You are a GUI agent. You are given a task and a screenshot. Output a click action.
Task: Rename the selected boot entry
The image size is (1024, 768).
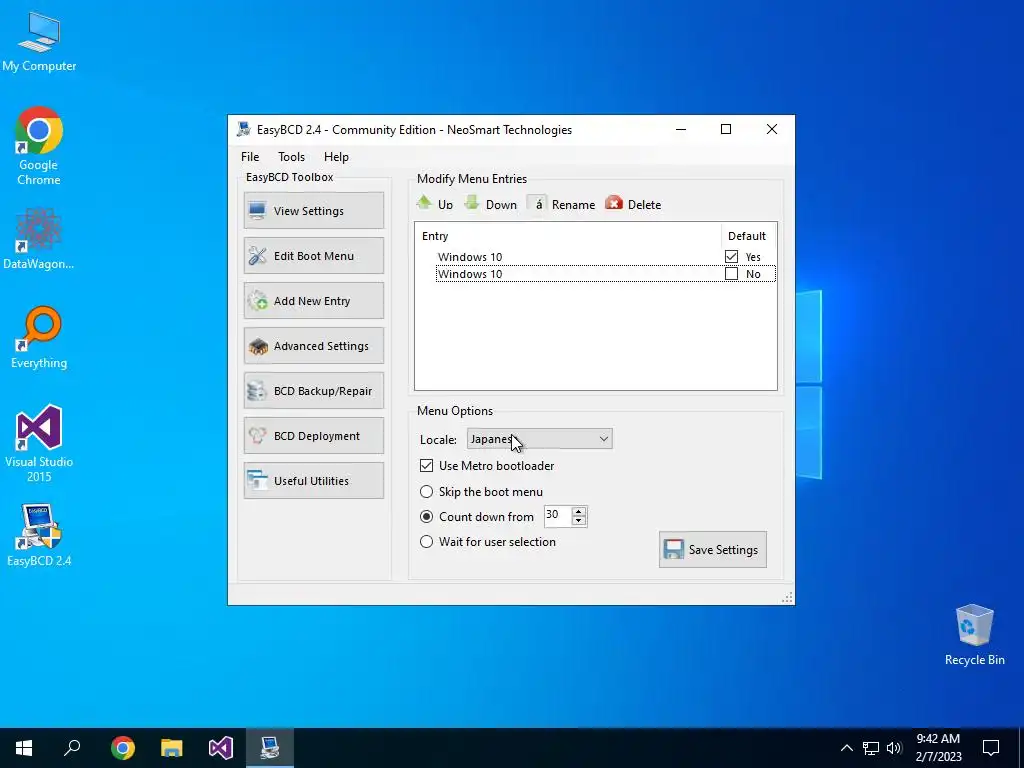(562, 204)
